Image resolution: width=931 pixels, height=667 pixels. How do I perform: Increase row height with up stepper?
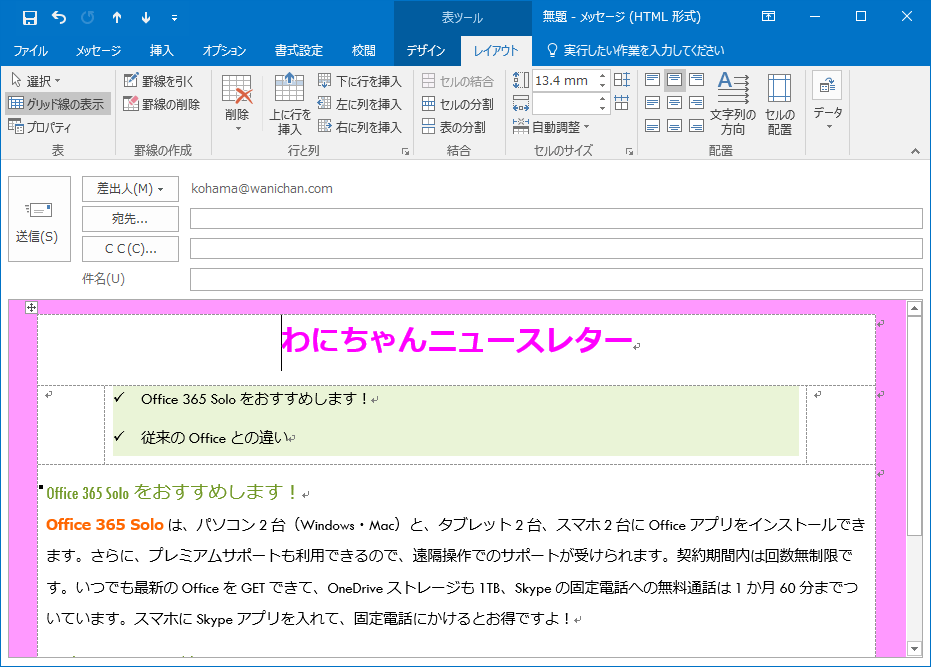(602, 76)
